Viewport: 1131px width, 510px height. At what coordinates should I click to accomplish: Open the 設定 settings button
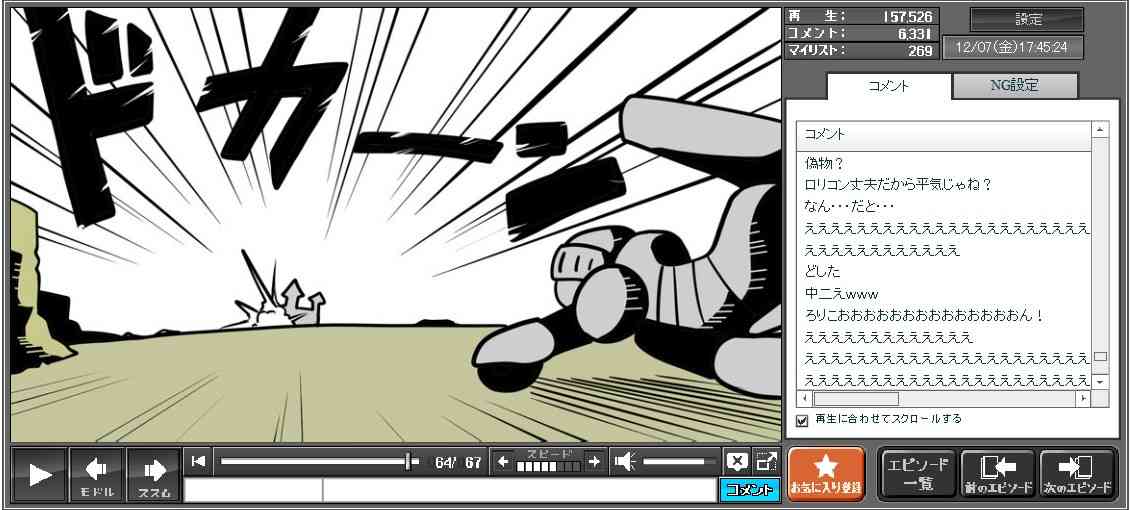pyautogui.click(x=1027, y=20)
